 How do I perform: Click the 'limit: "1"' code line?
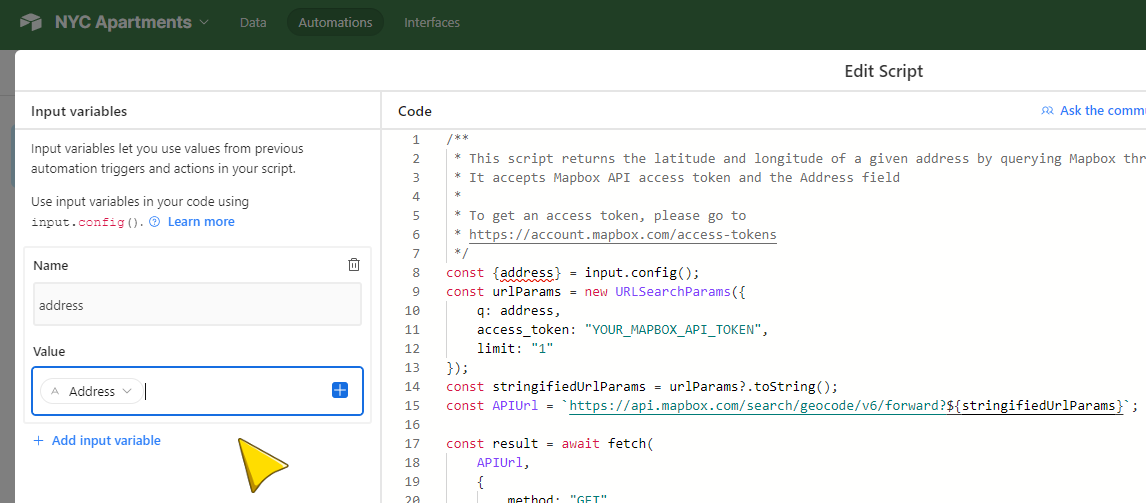515,349
